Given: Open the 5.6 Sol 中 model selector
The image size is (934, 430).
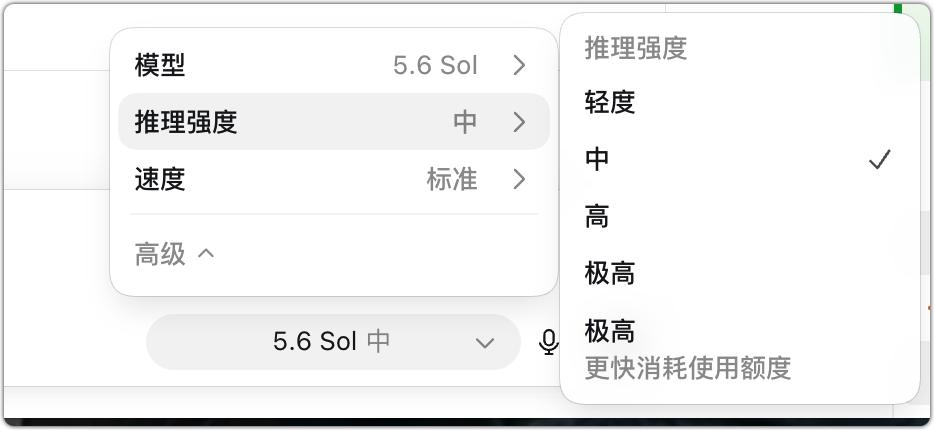Looking at the screenshot, I should pyautogui.click(x=334, y=342).
